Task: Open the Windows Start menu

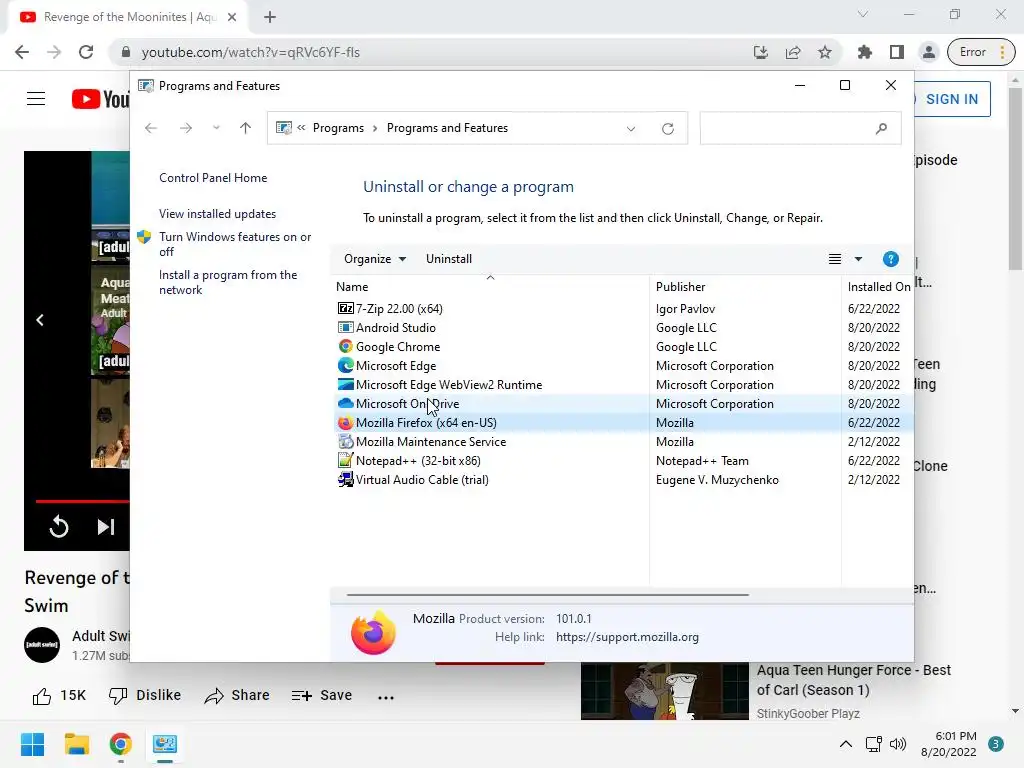Action: [32, 744]
